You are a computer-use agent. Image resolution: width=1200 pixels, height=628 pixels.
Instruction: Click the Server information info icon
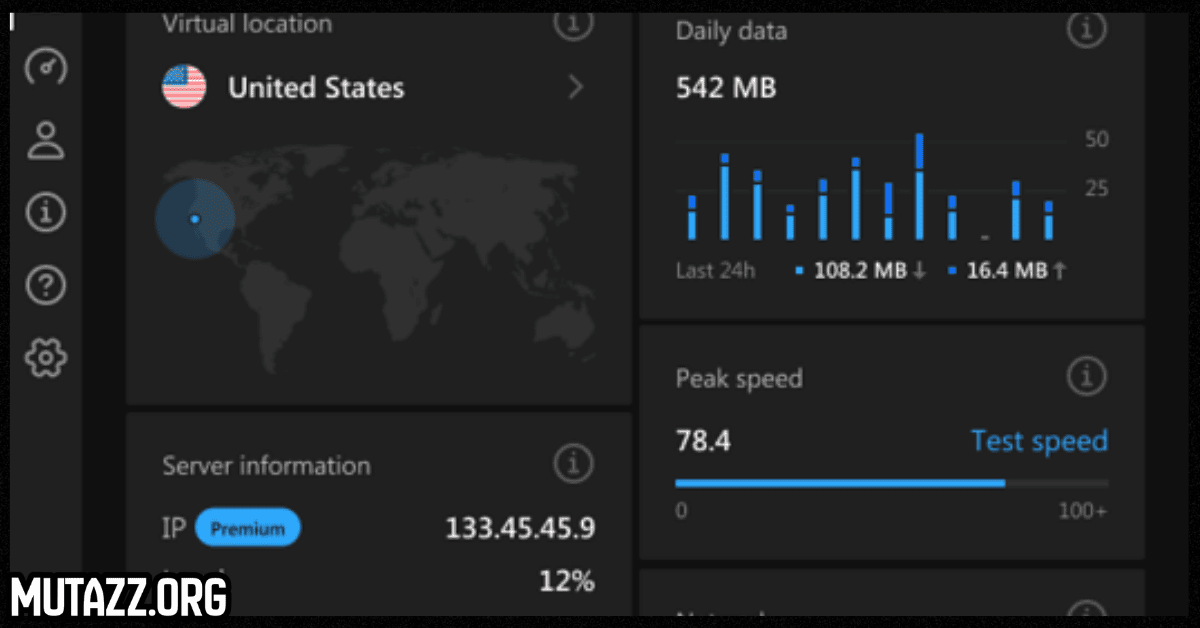click(573, 464)
